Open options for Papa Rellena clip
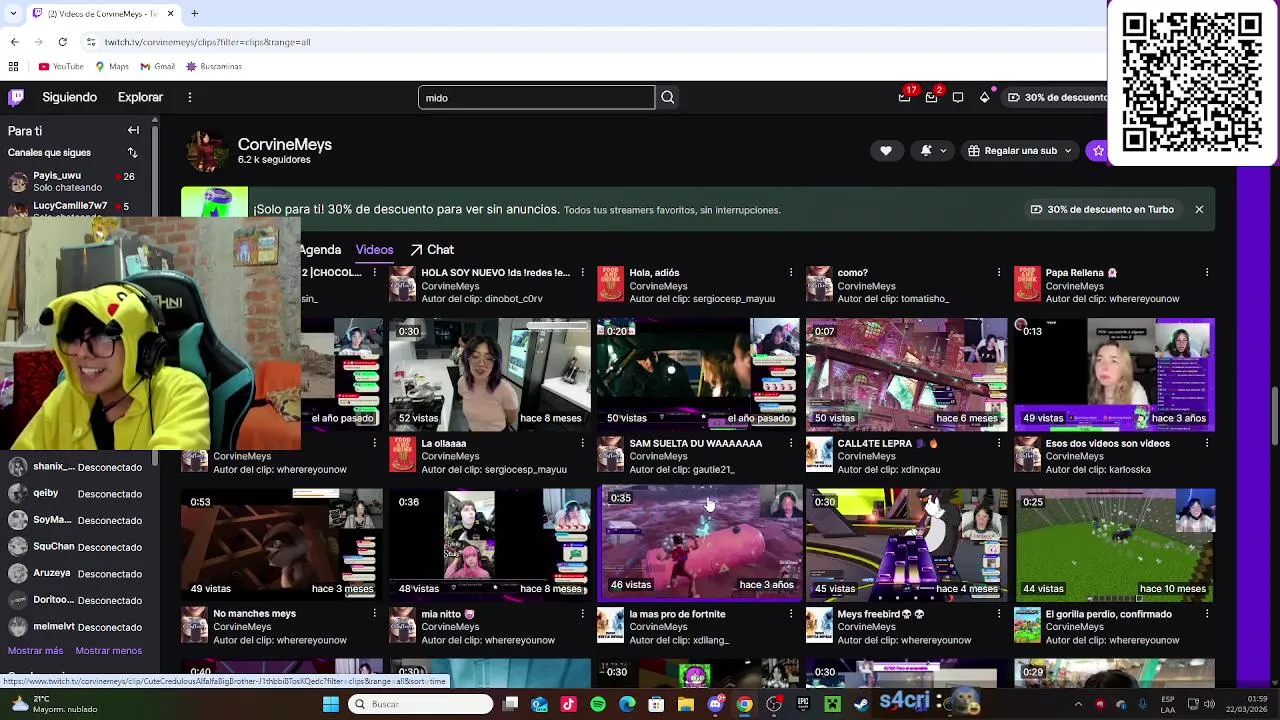1280x720 pixels. point(1207,273)
